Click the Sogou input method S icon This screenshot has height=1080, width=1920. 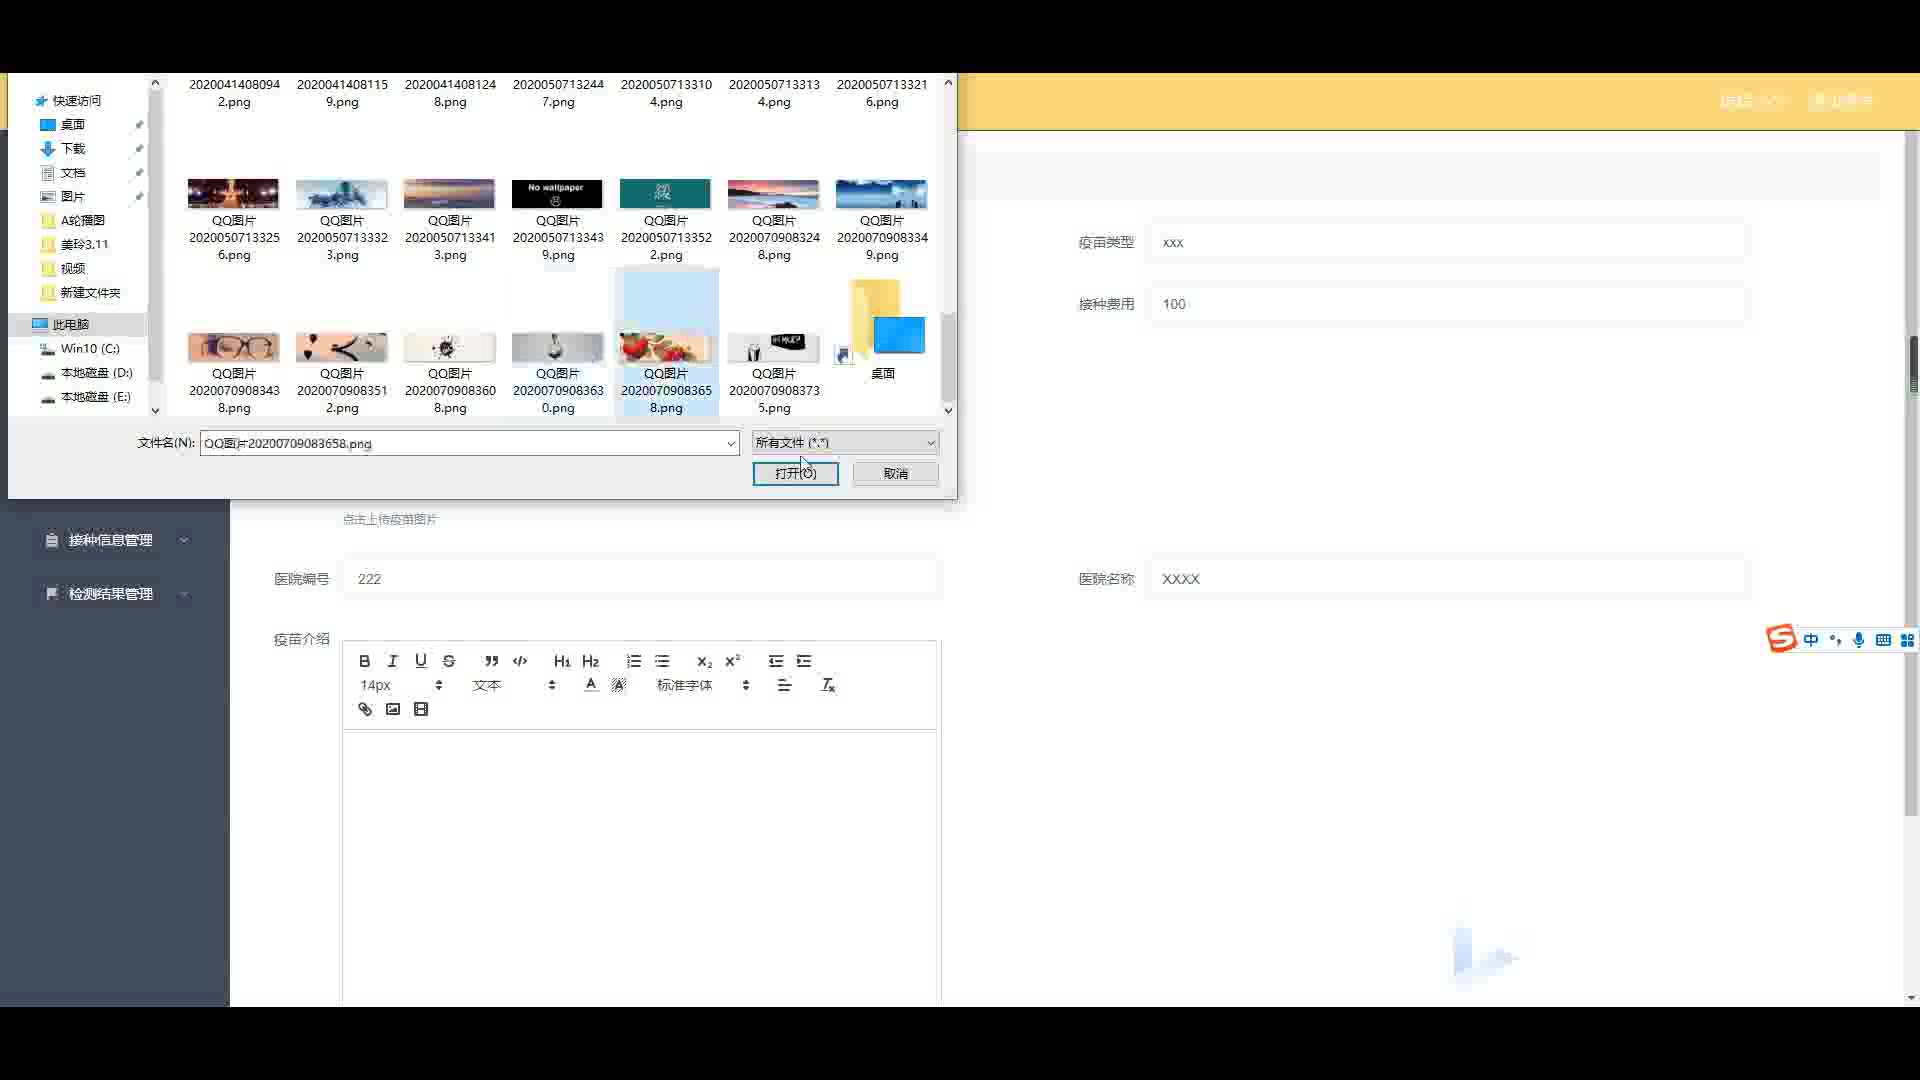(1781, 639)
